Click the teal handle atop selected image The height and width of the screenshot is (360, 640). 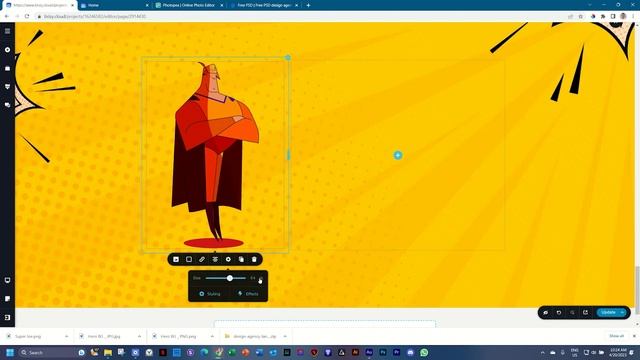coord(288,58)
